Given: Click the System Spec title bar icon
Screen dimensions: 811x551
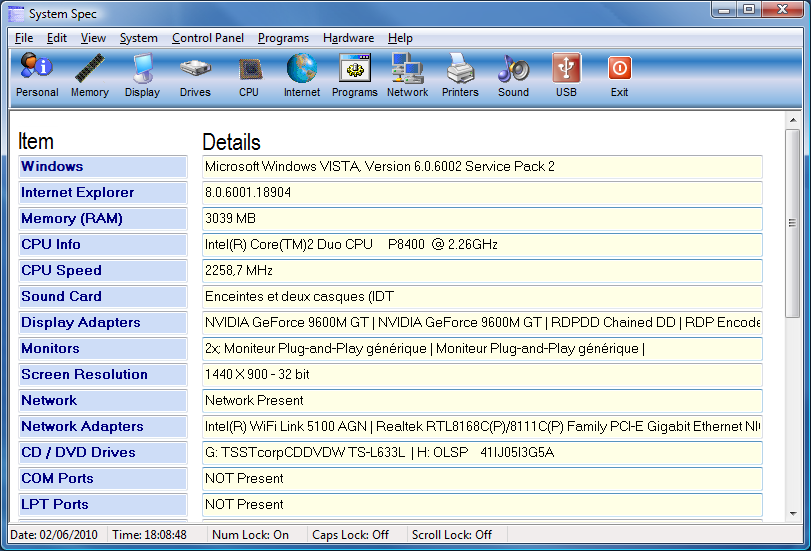Looking at the screenshot, I should point(16,14).
